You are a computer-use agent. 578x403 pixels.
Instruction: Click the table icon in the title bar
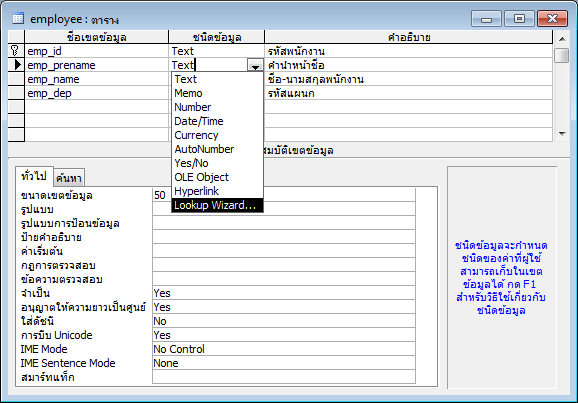(18, 18)
